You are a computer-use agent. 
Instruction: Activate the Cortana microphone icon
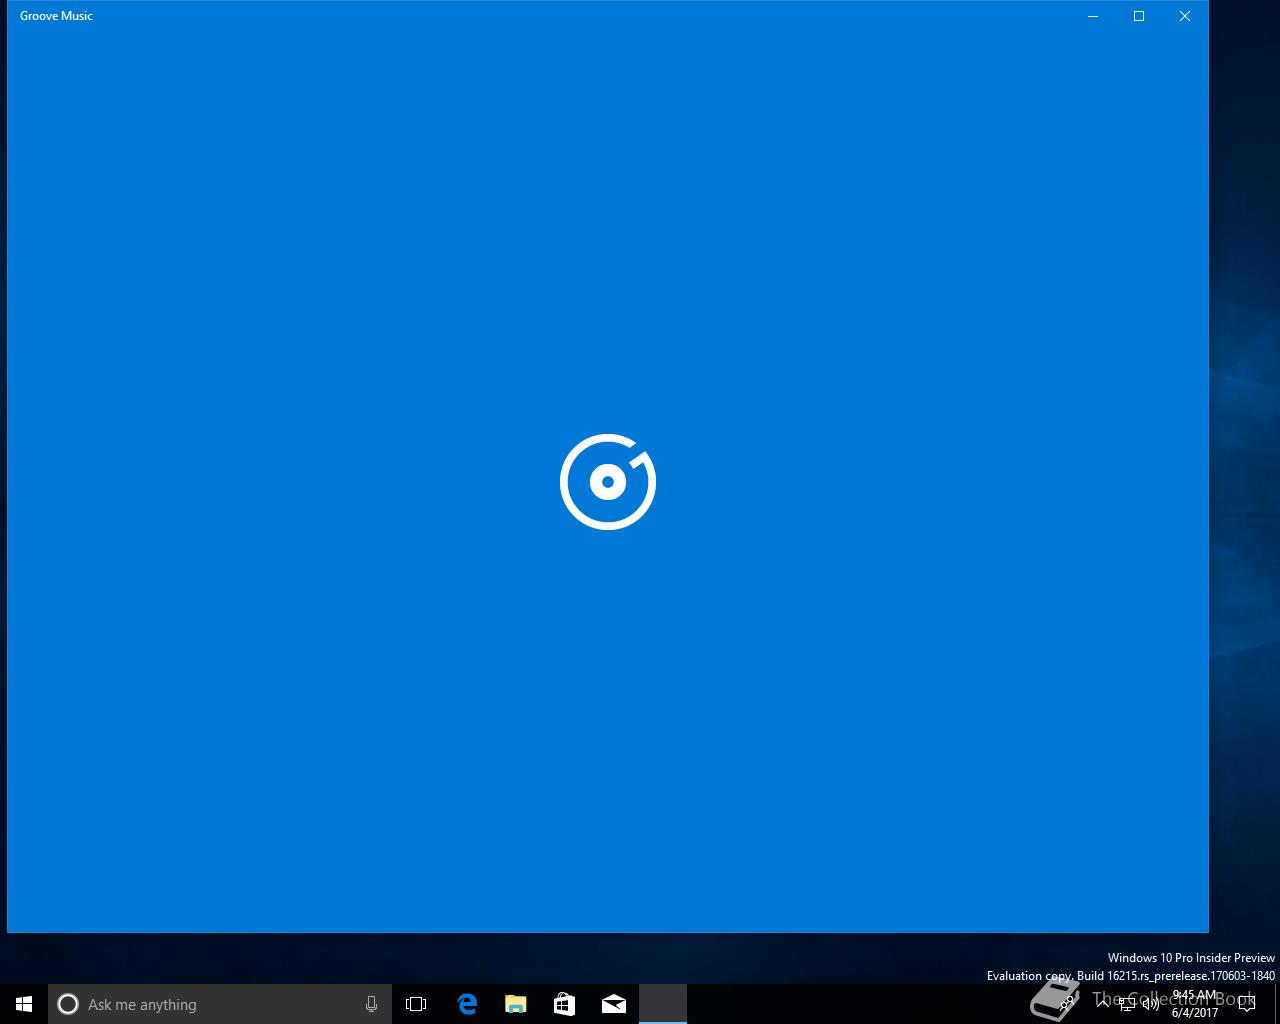pyautogui.click(x=371, y=1004)
